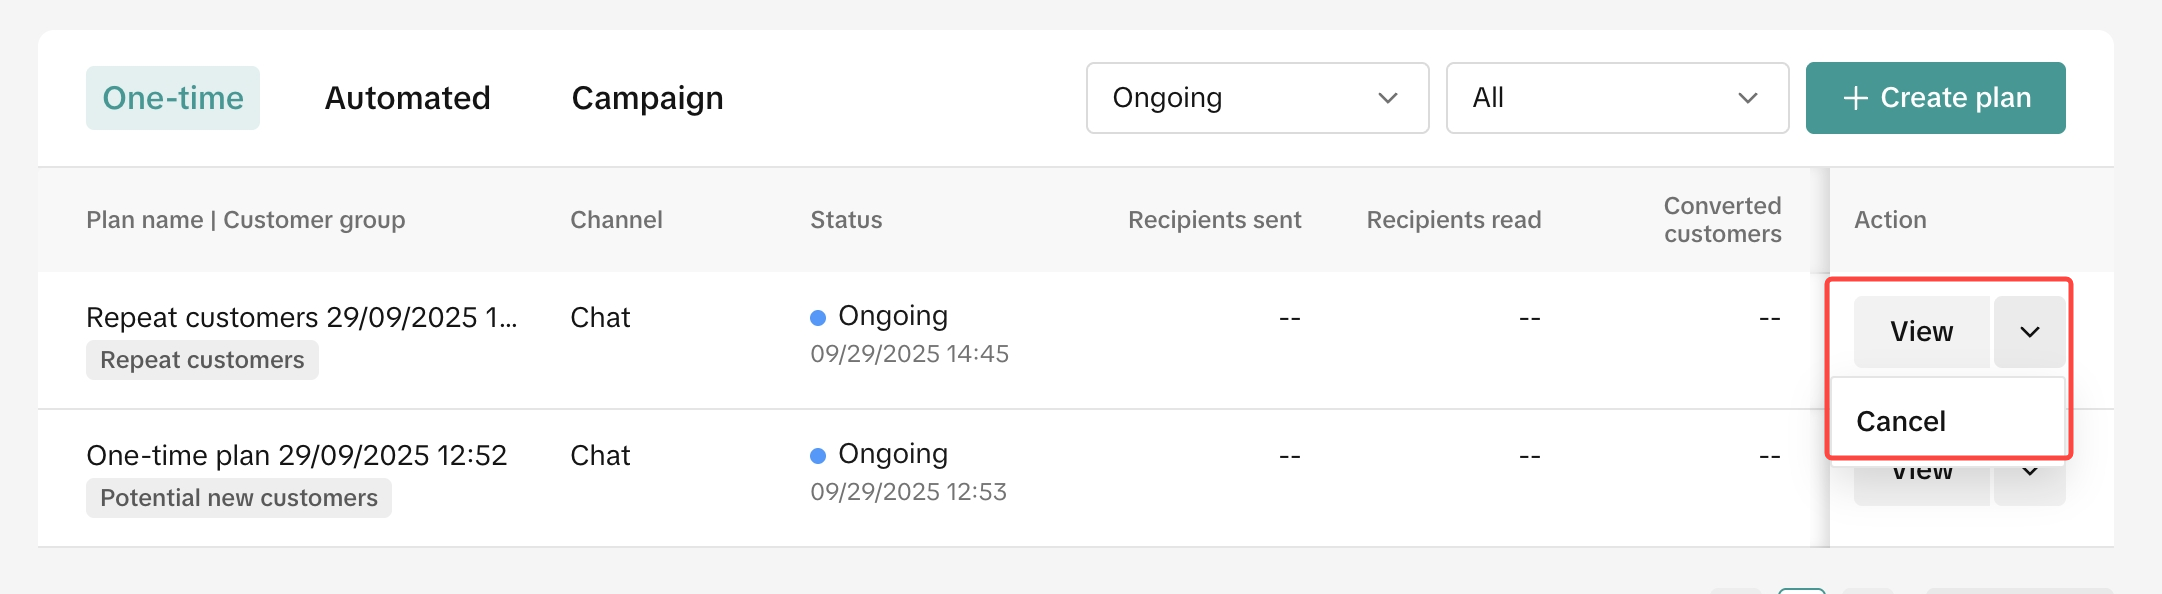Click the plus icon on Create plan

[x=1856, y=98]
